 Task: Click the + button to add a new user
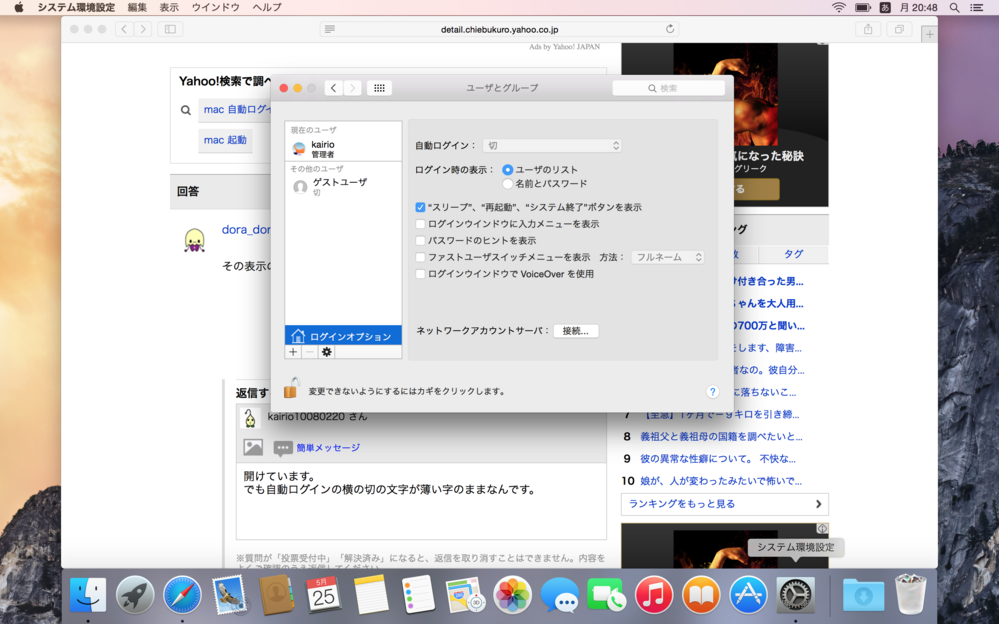point(293,352)
